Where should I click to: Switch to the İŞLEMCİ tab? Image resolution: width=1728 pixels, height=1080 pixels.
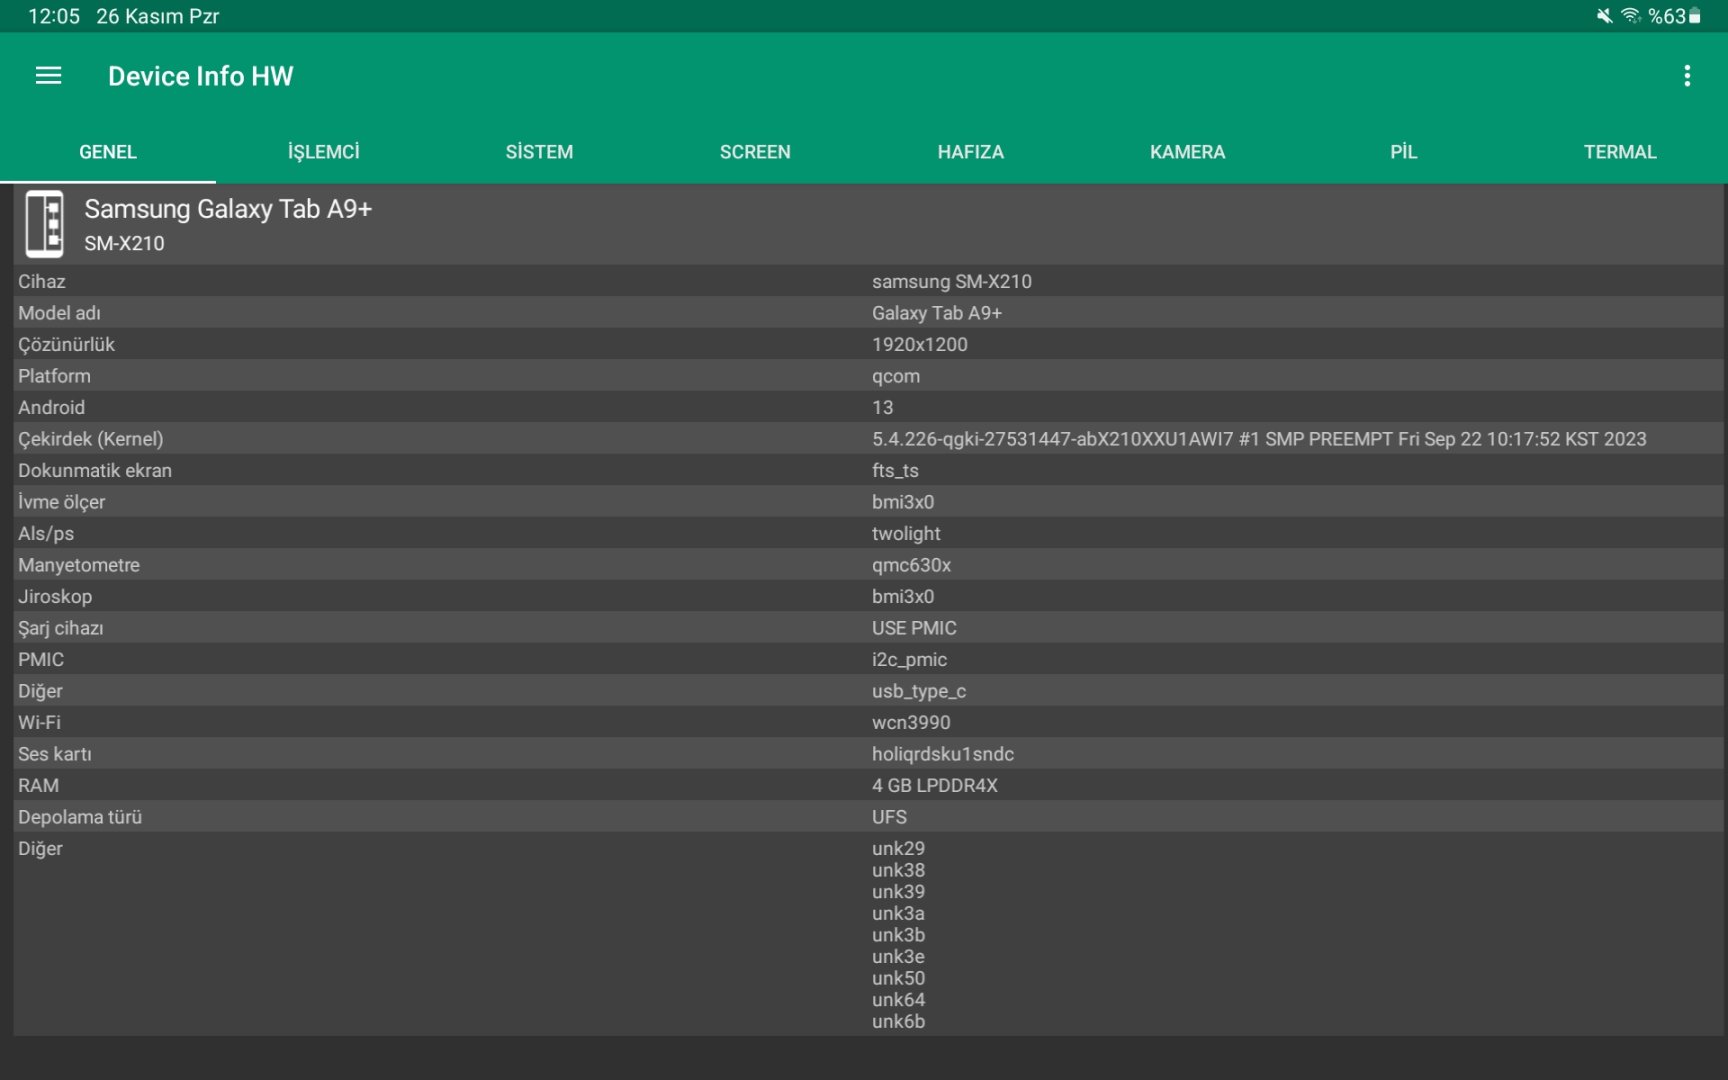[324, 152]
